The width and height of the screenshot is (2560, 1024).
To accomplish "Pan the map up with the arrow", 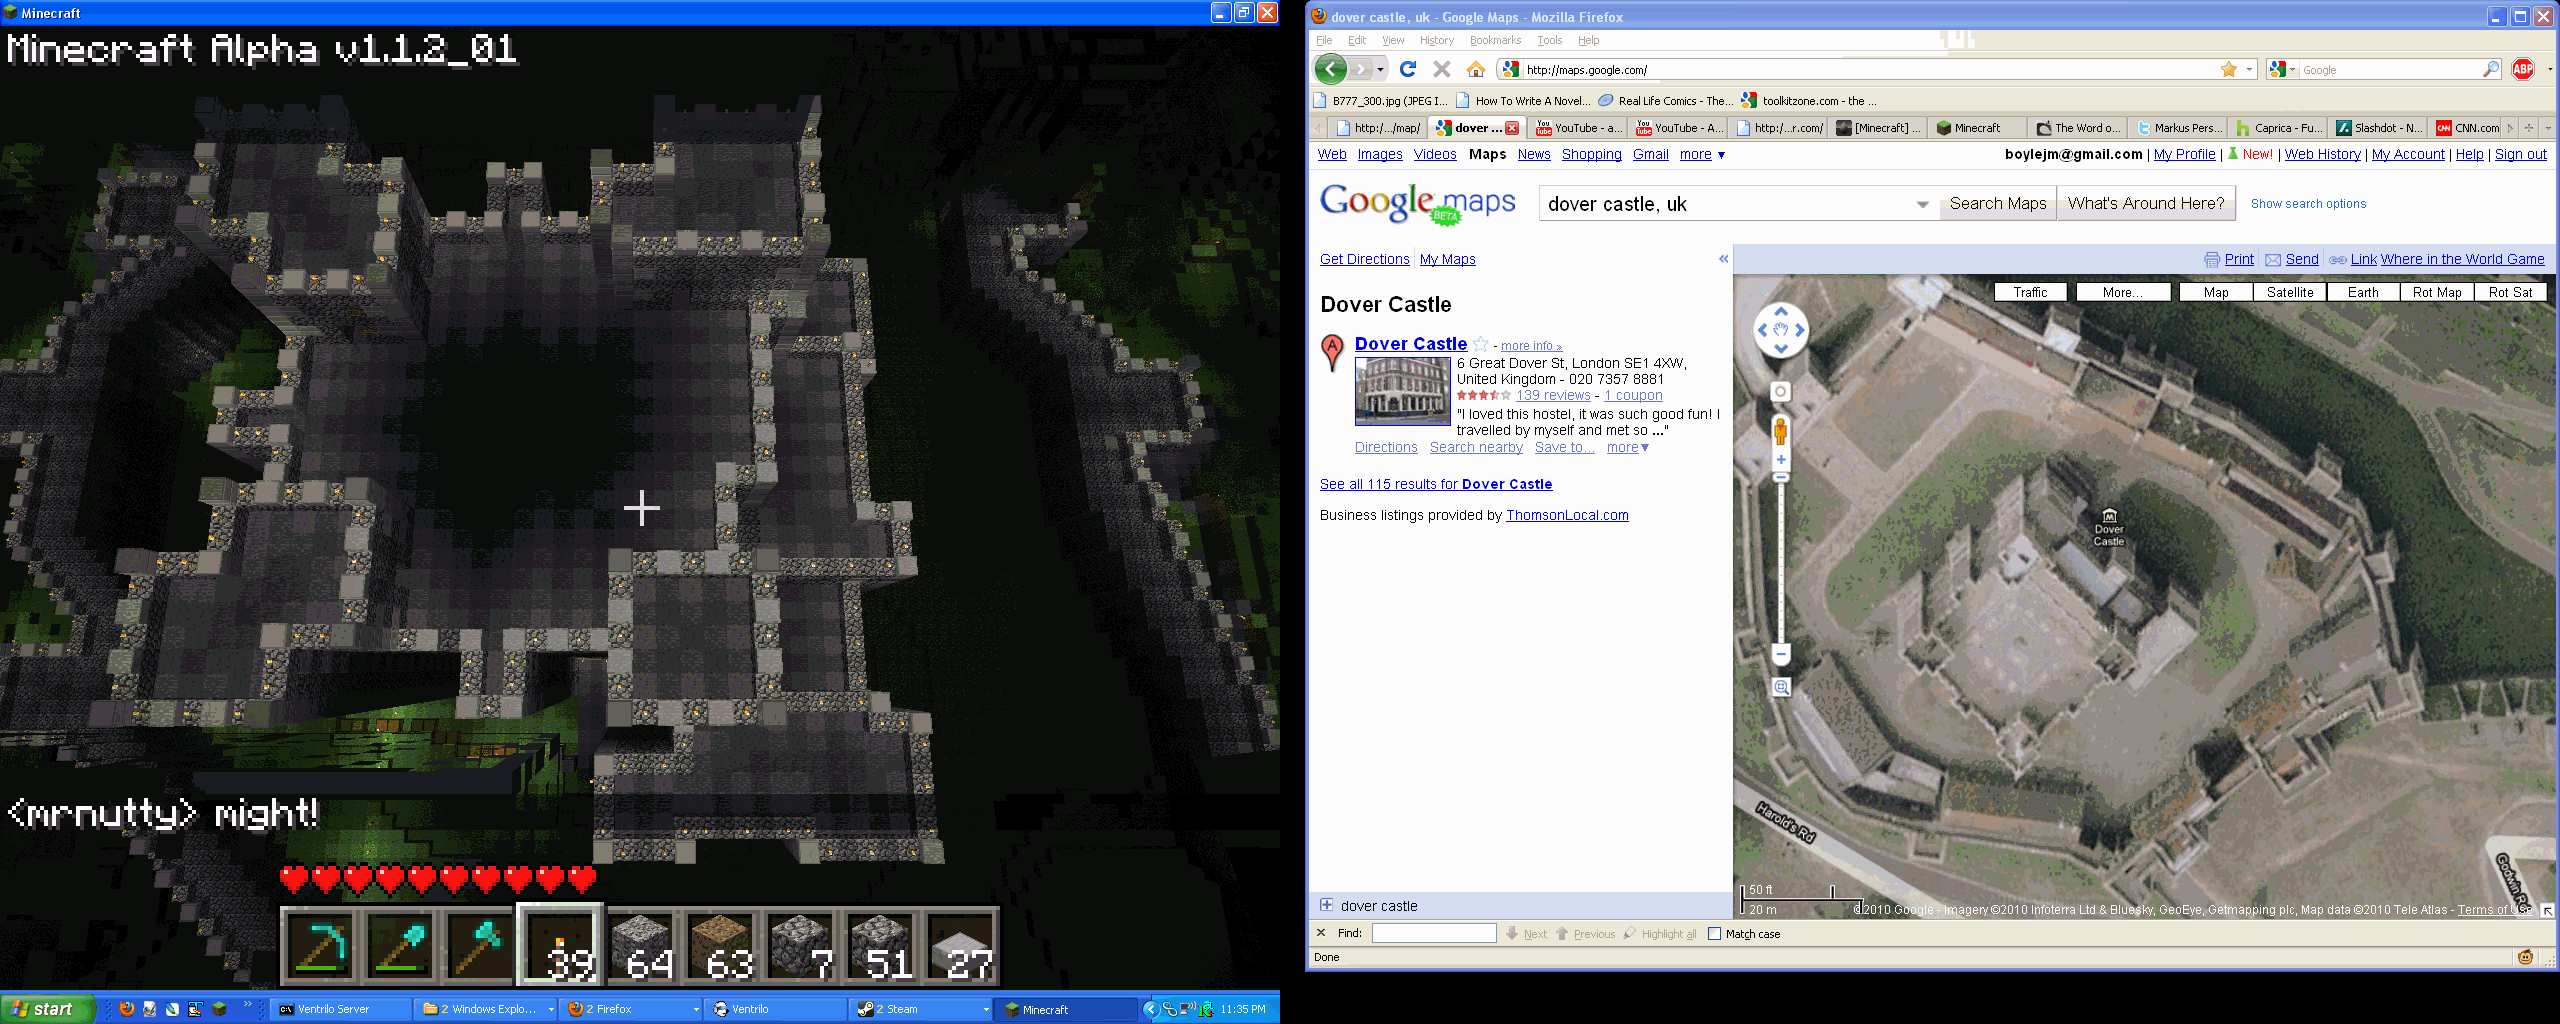I will pos(1781,311).
